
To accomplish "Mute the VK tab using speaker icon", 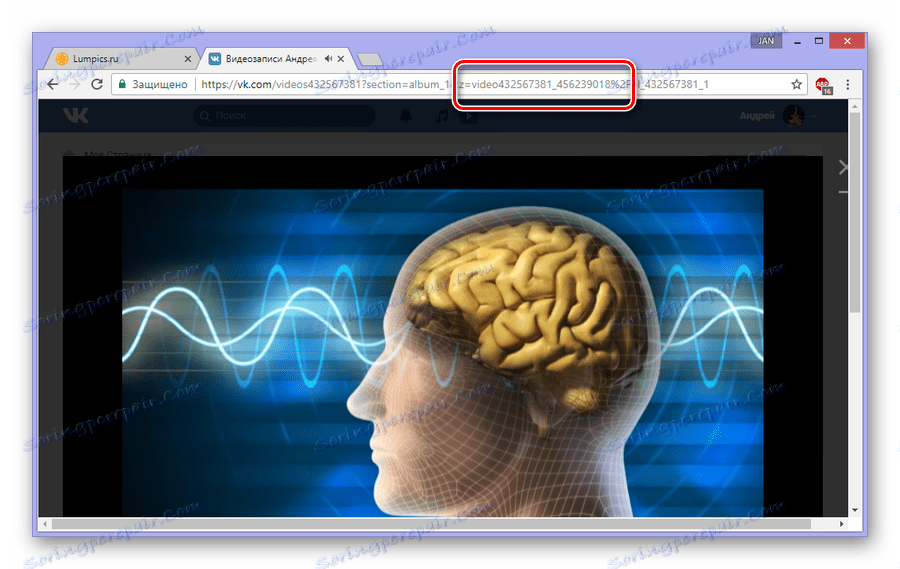I will coord(328,59).
